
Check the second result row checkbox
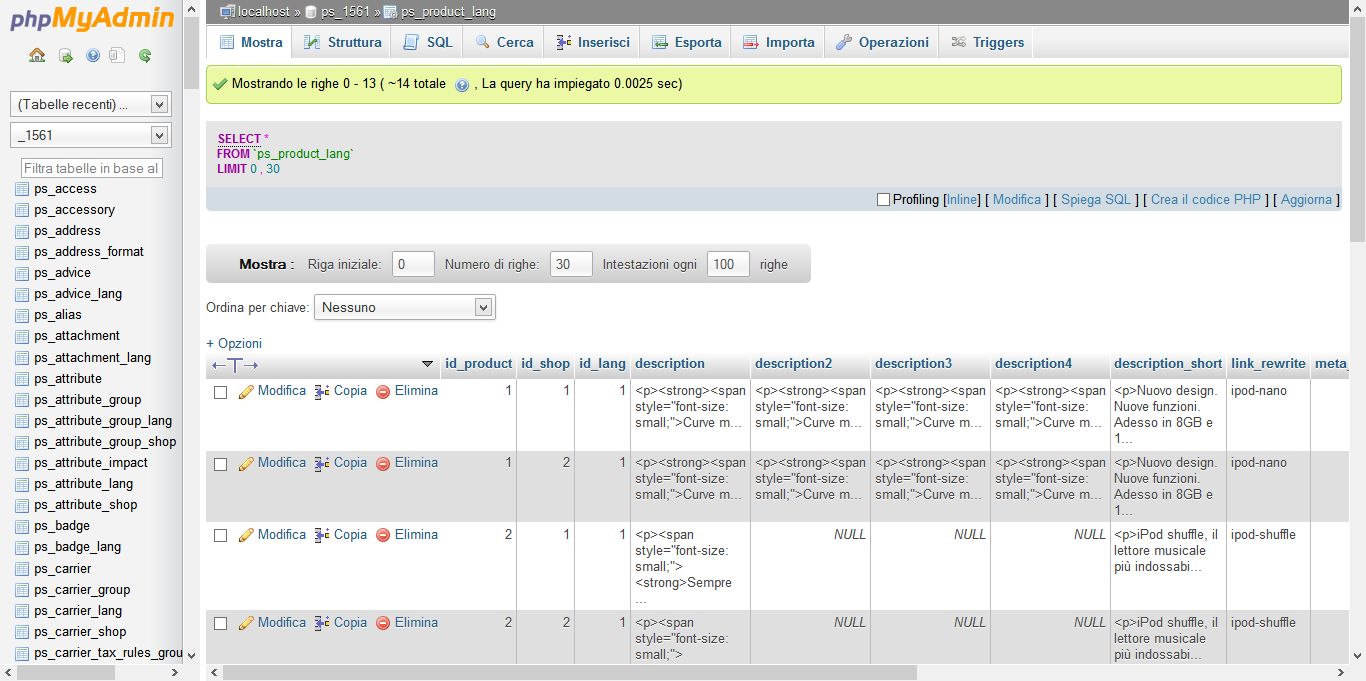click(221, 464)
